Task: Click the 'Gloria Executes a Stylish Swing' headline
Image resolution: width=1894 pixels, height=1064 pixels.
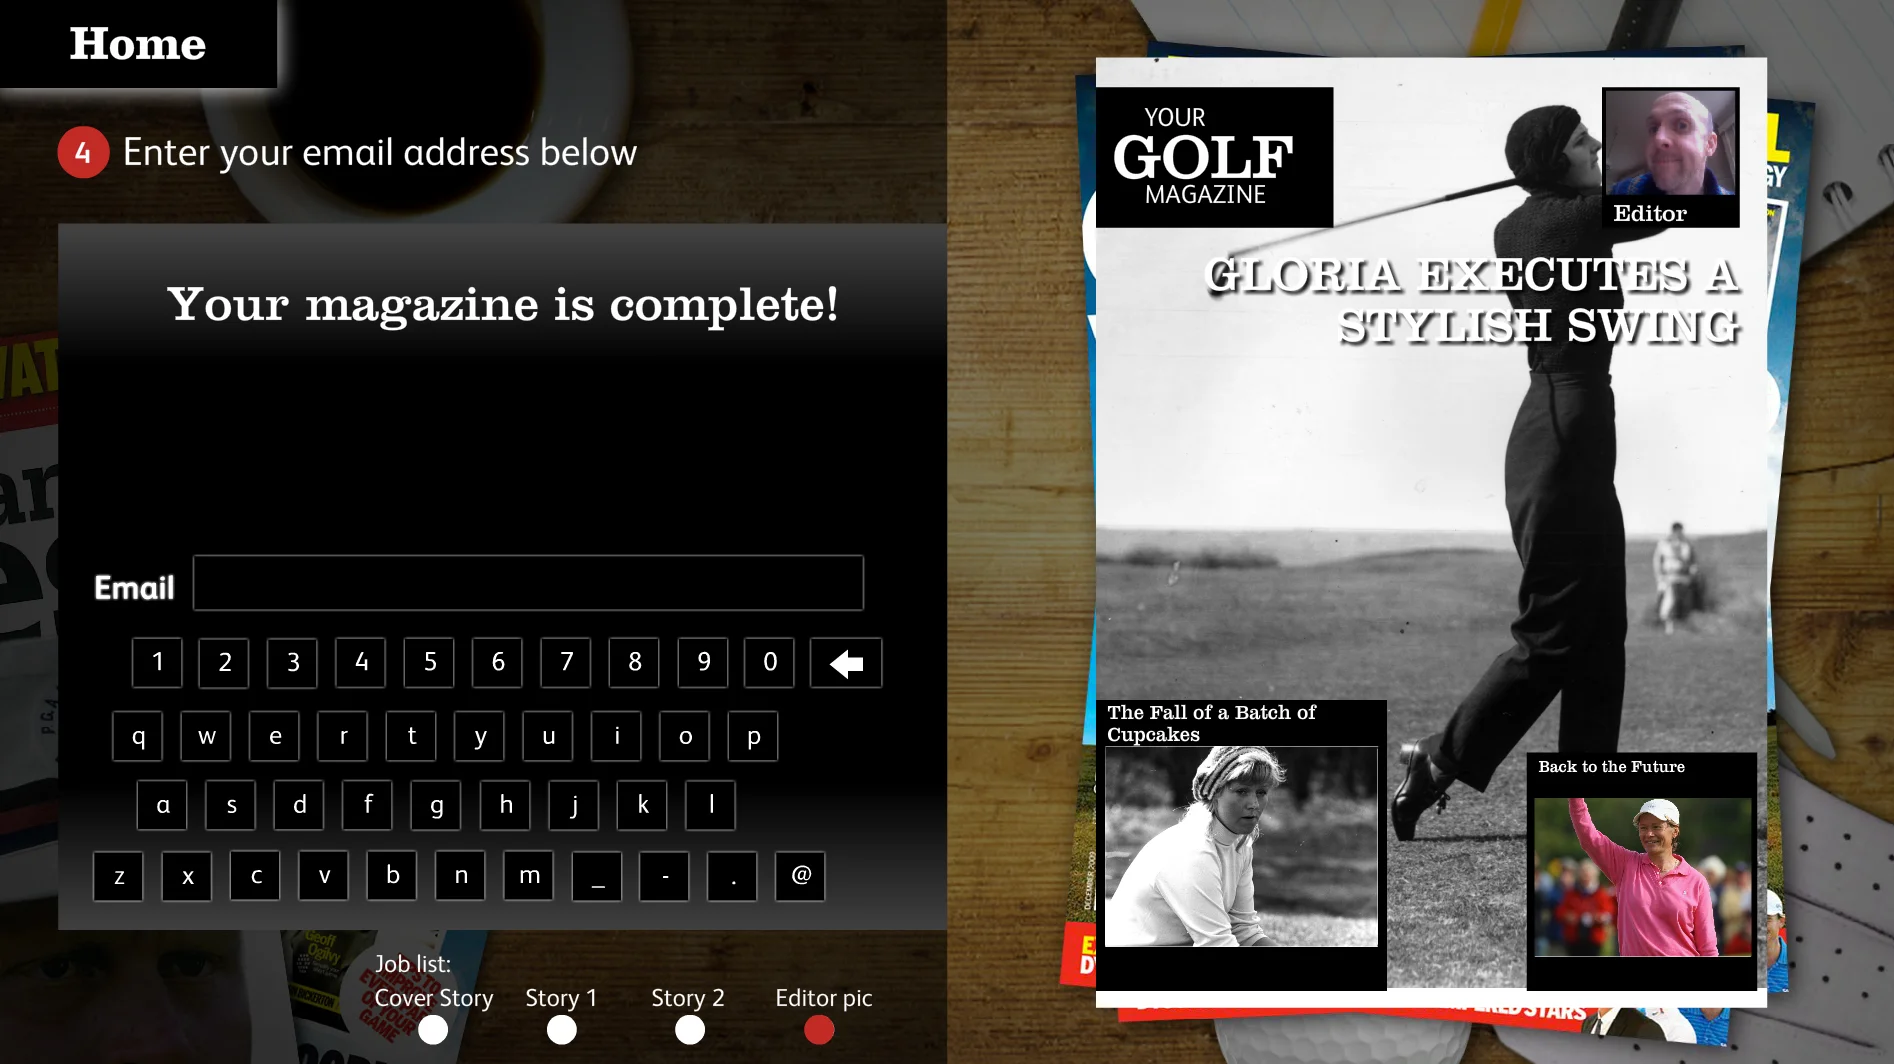Action: click(1473, 300)
